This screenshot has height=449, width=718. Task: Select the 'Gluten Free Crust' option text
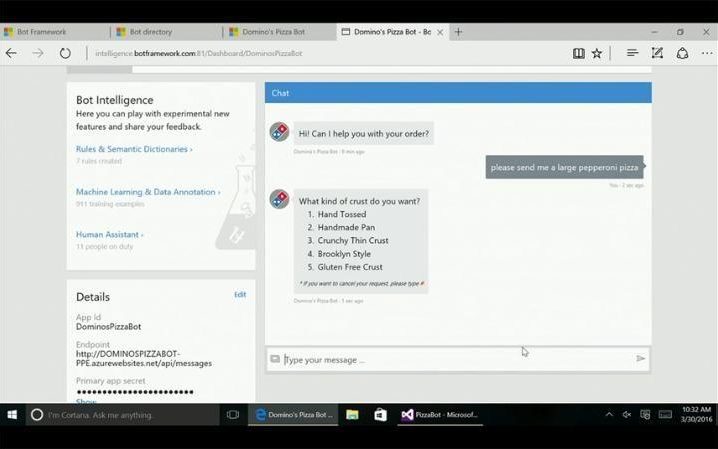click(350, 267)
